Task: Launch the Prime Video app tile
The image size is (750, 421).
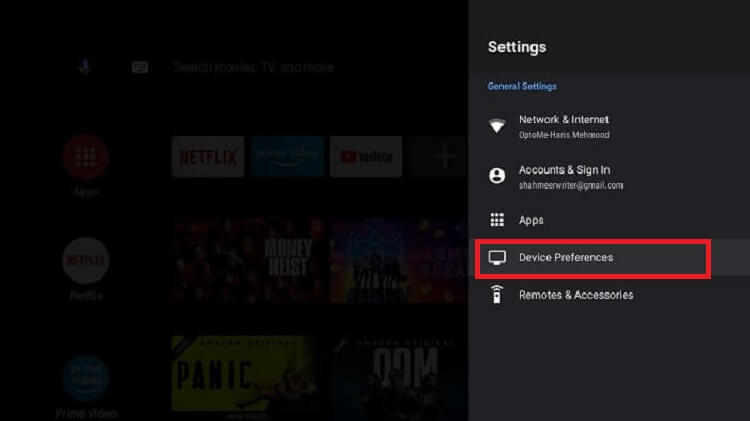Action: point(287,156)
